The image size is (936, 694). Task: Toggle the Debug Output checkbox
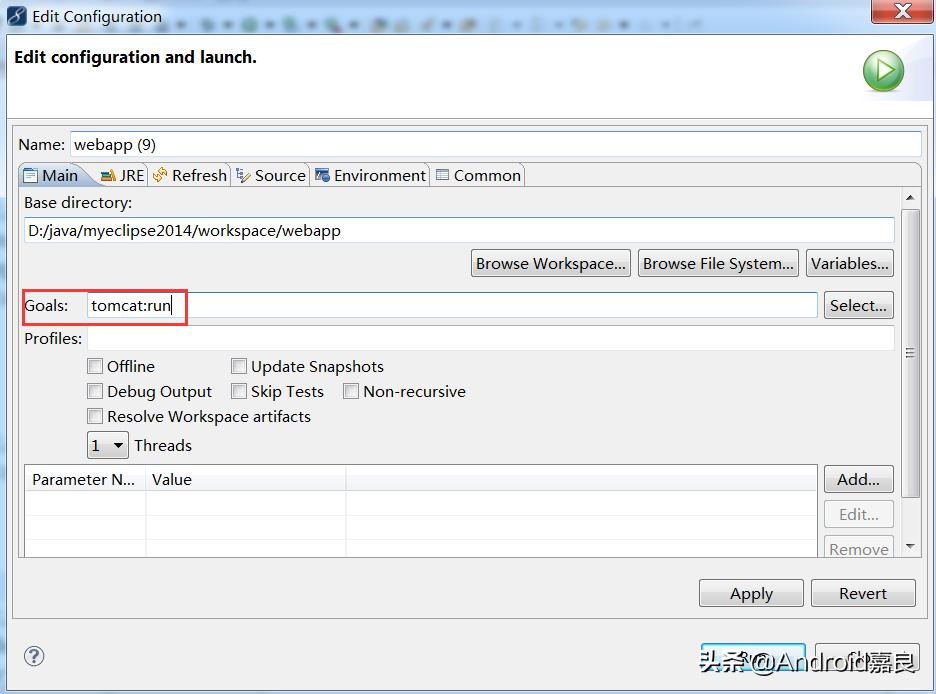pos(96,392)
